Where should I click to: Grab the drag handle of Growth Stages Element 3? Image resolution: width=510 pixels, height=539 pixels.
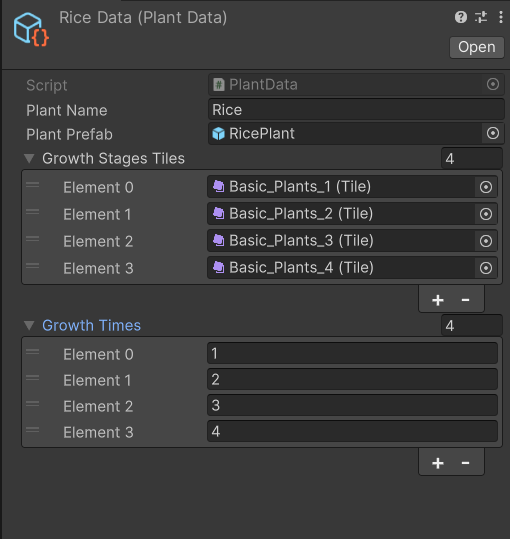[x=33, y=266]
